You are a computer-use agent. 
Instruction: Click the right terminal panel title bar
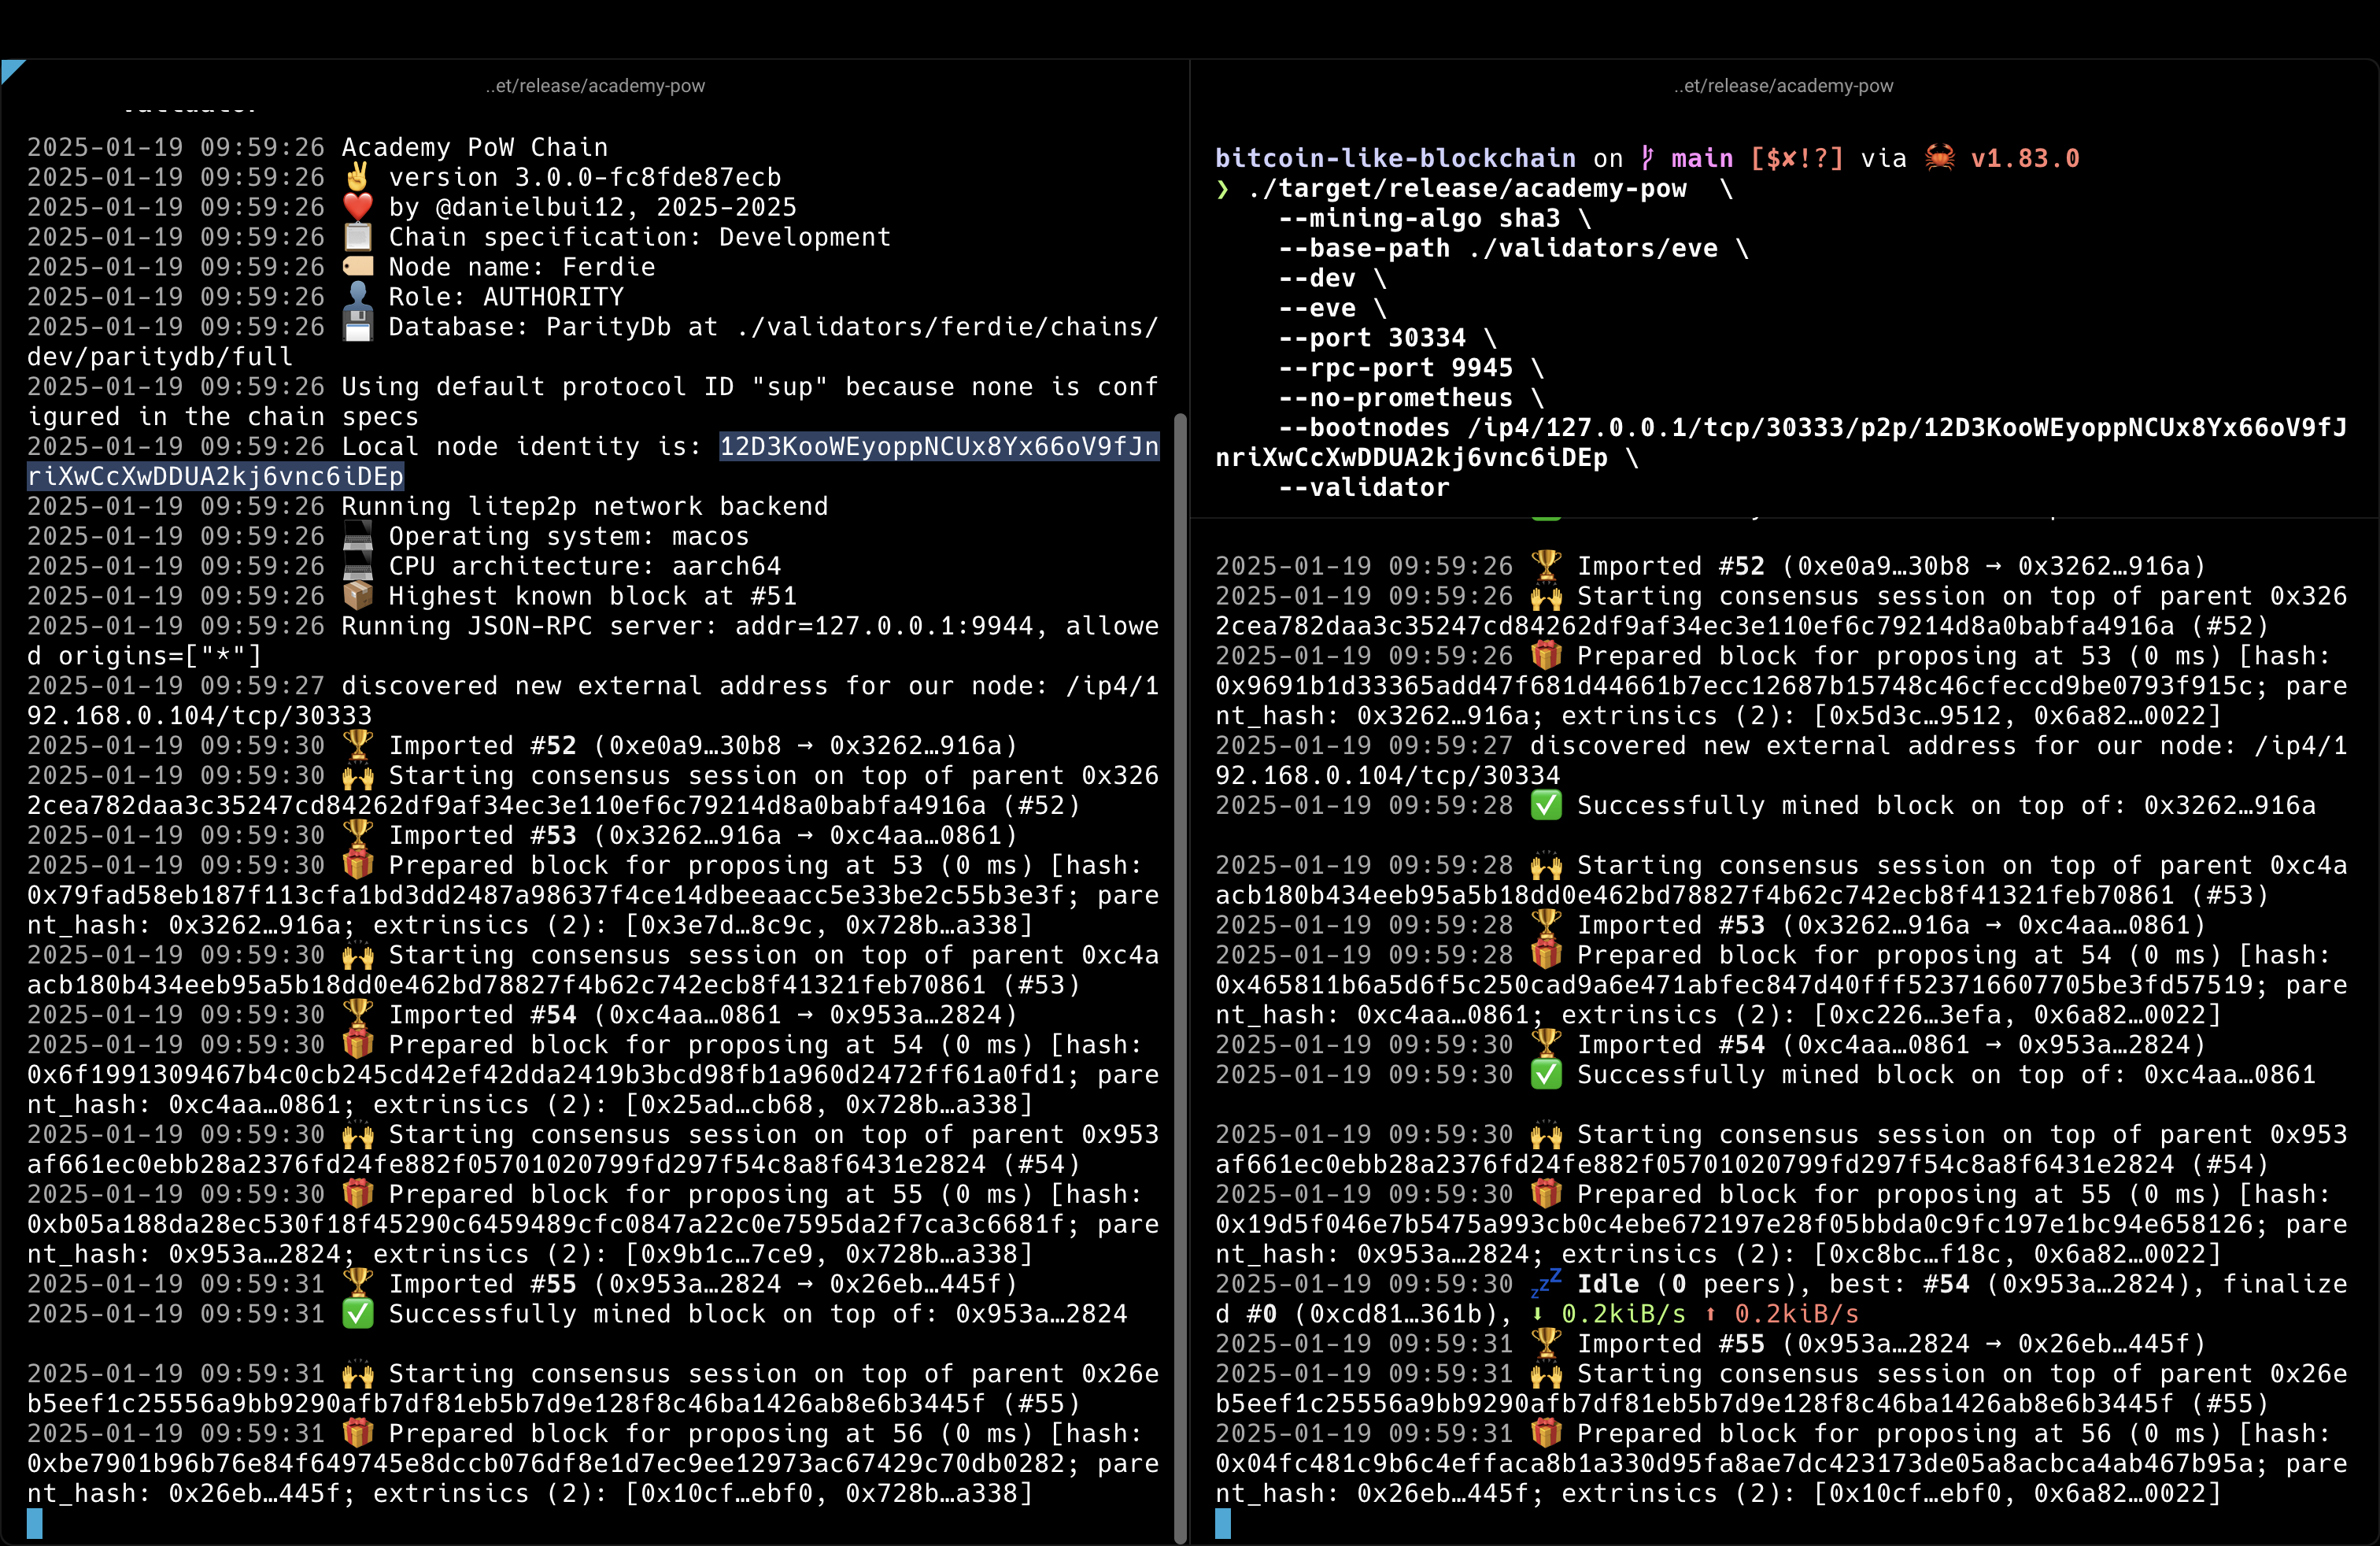(1785, 82)
